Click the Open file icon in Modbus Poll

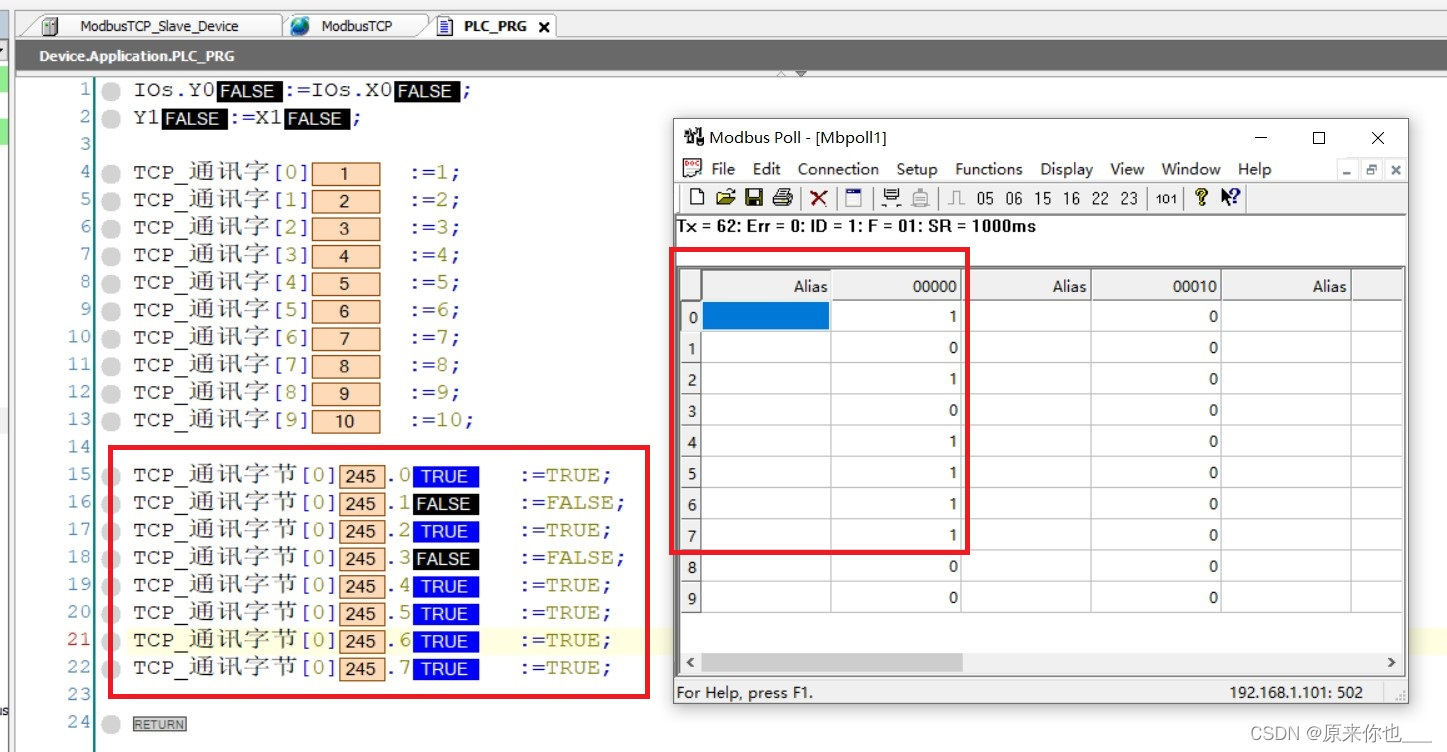coord(726,197)
